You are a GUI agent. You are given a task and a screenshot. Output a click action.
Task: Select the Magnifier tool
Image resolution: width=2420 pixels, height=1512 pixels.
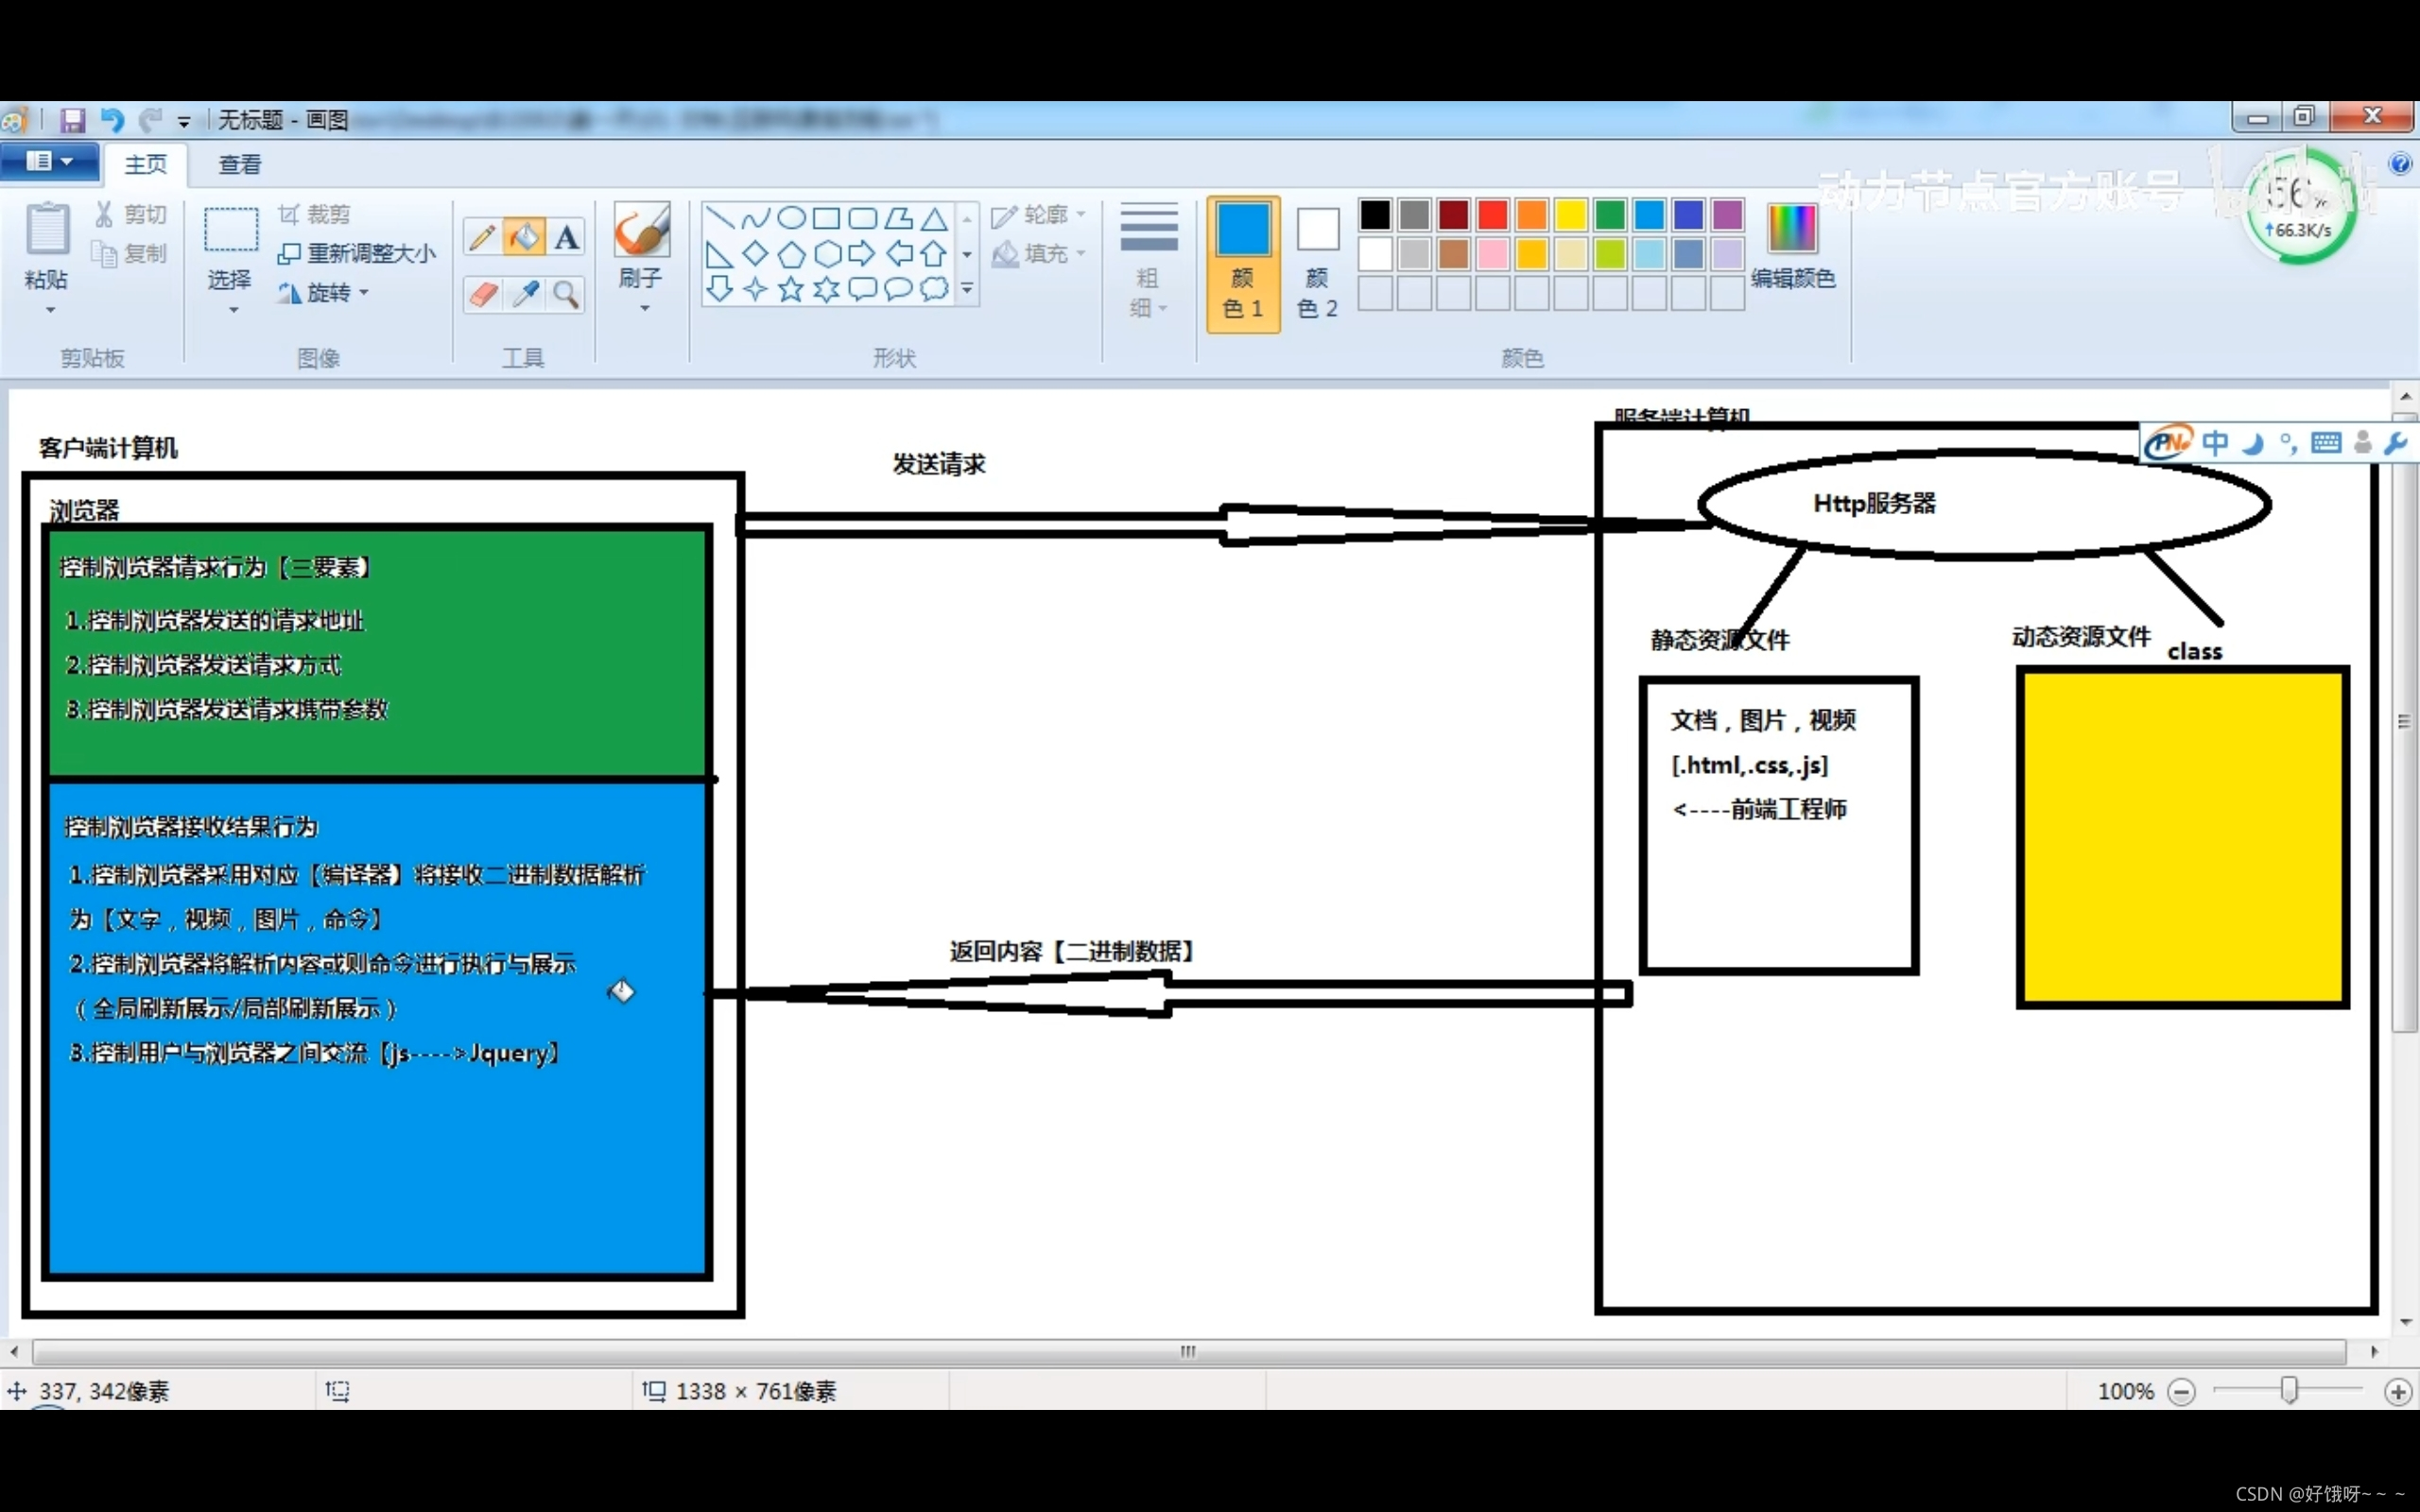(x=567, y=294)
